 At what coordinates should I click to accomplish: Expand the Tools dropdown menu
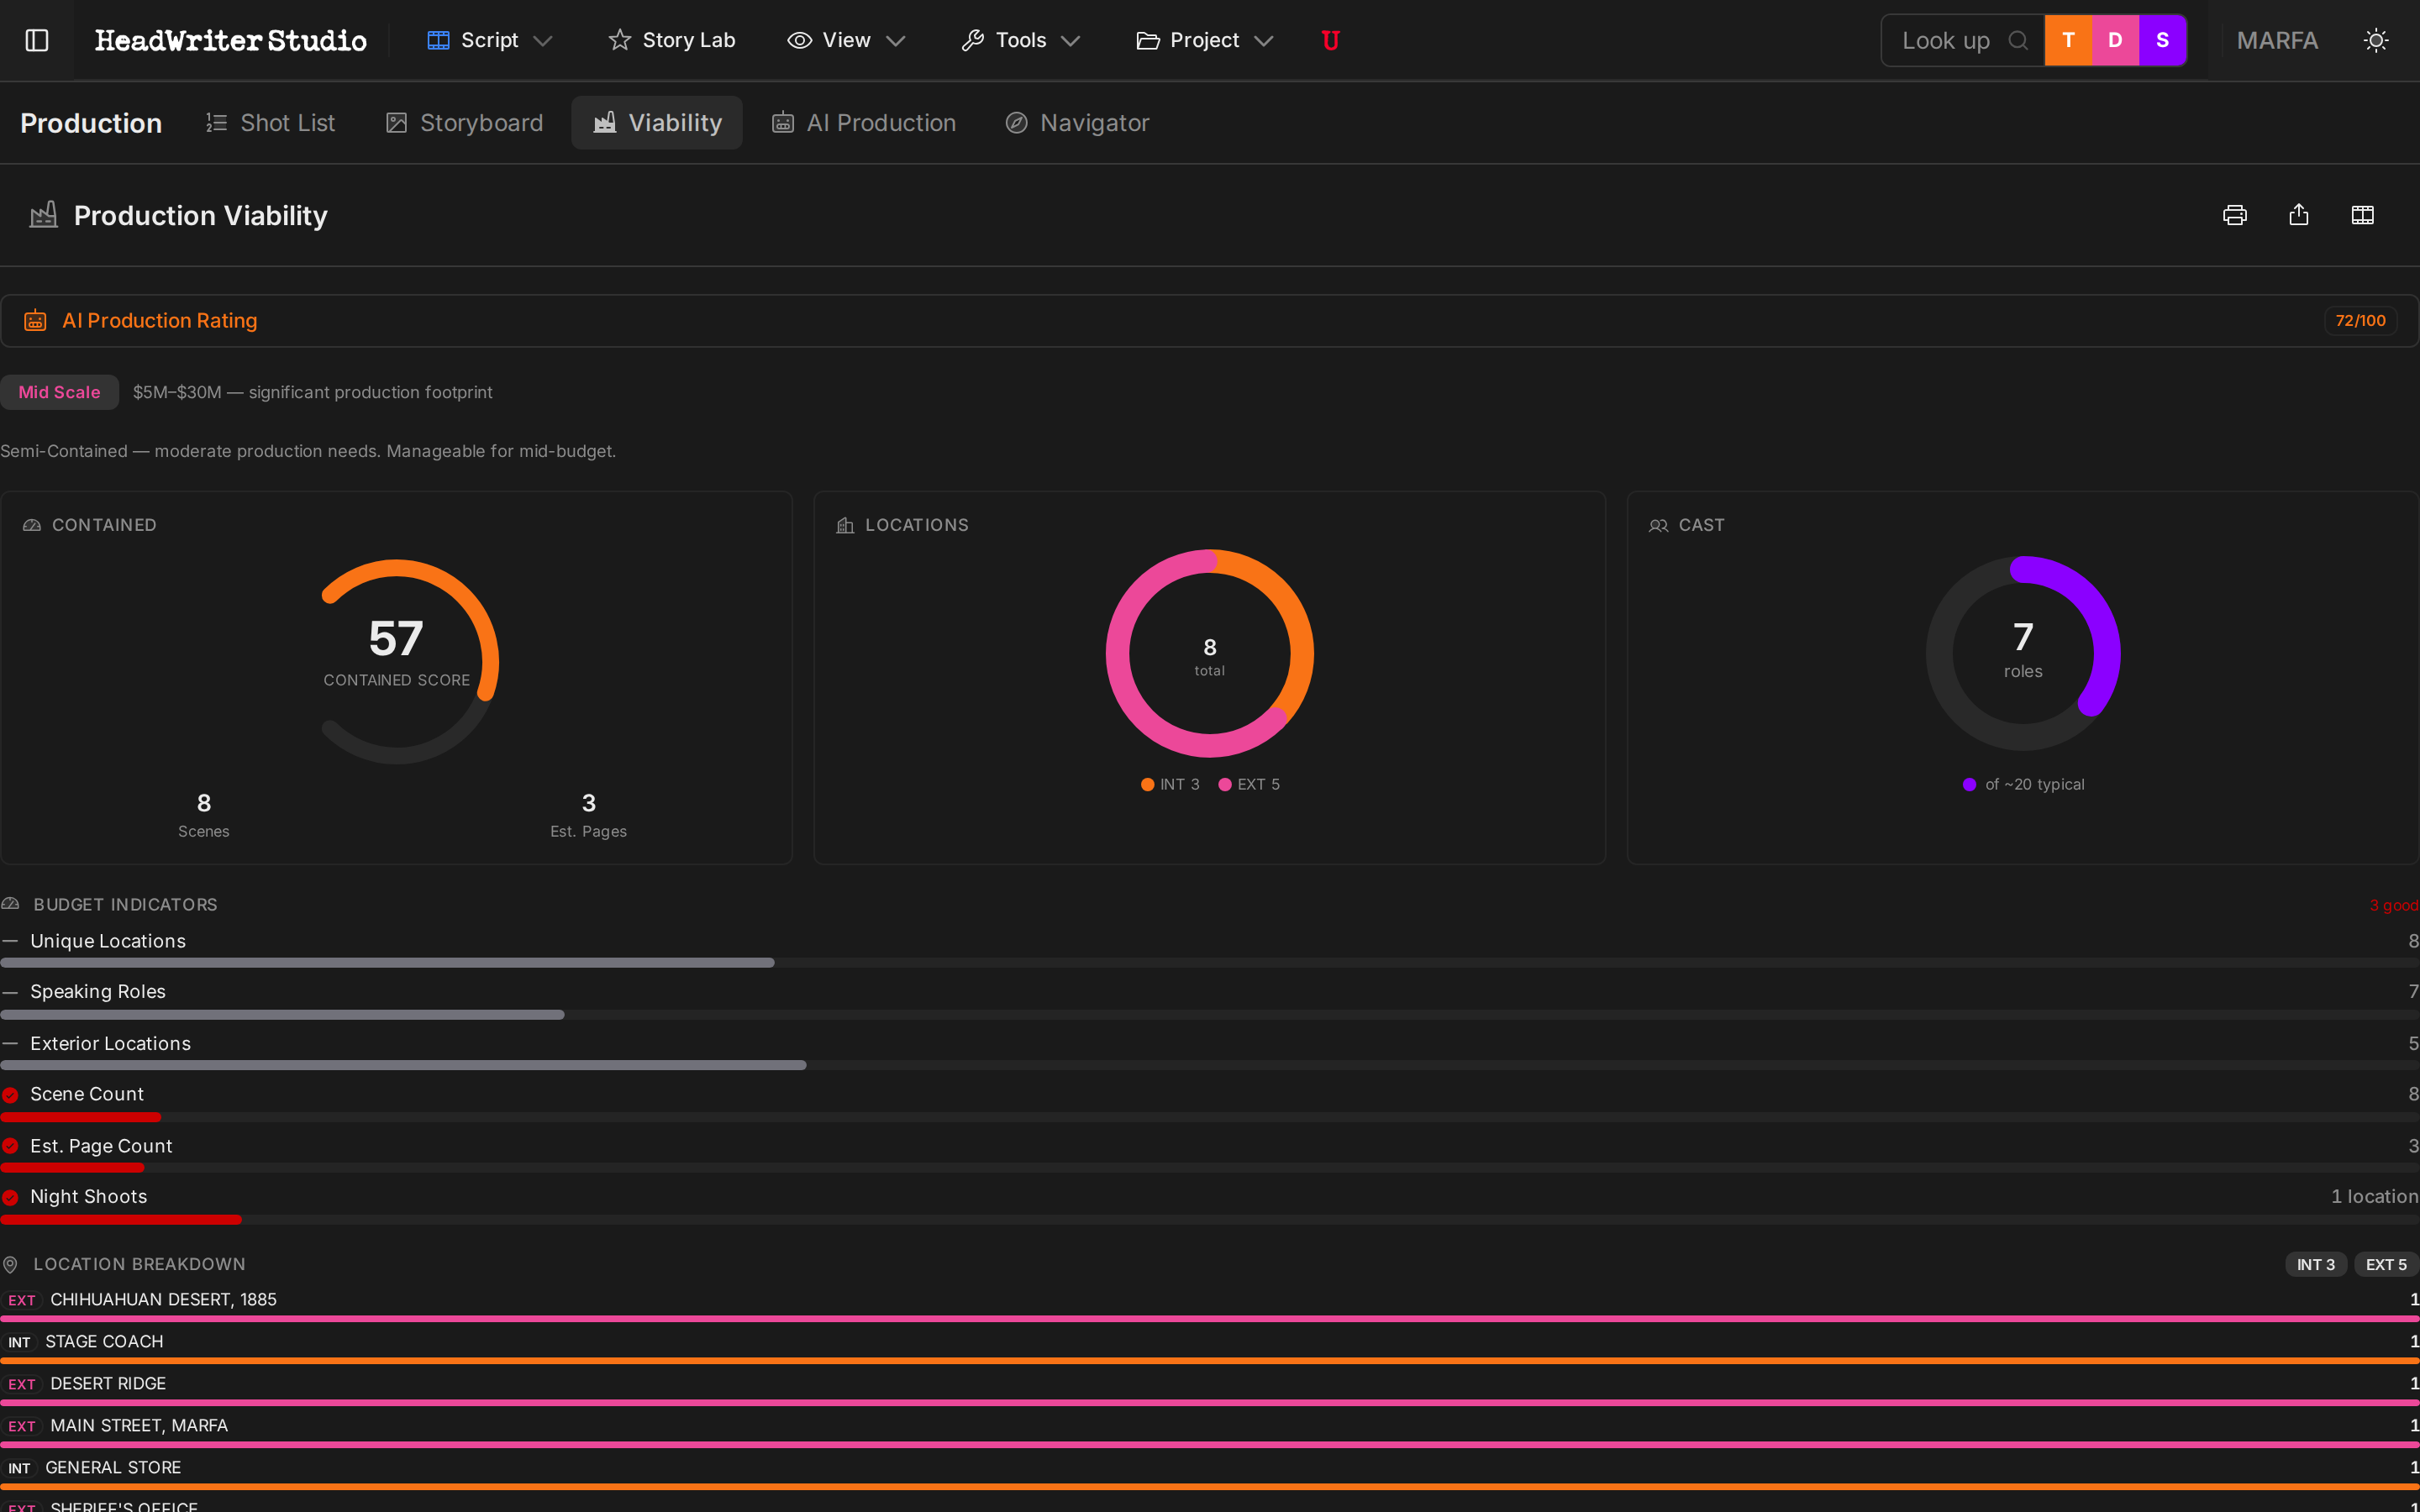tap(1021, 40)
